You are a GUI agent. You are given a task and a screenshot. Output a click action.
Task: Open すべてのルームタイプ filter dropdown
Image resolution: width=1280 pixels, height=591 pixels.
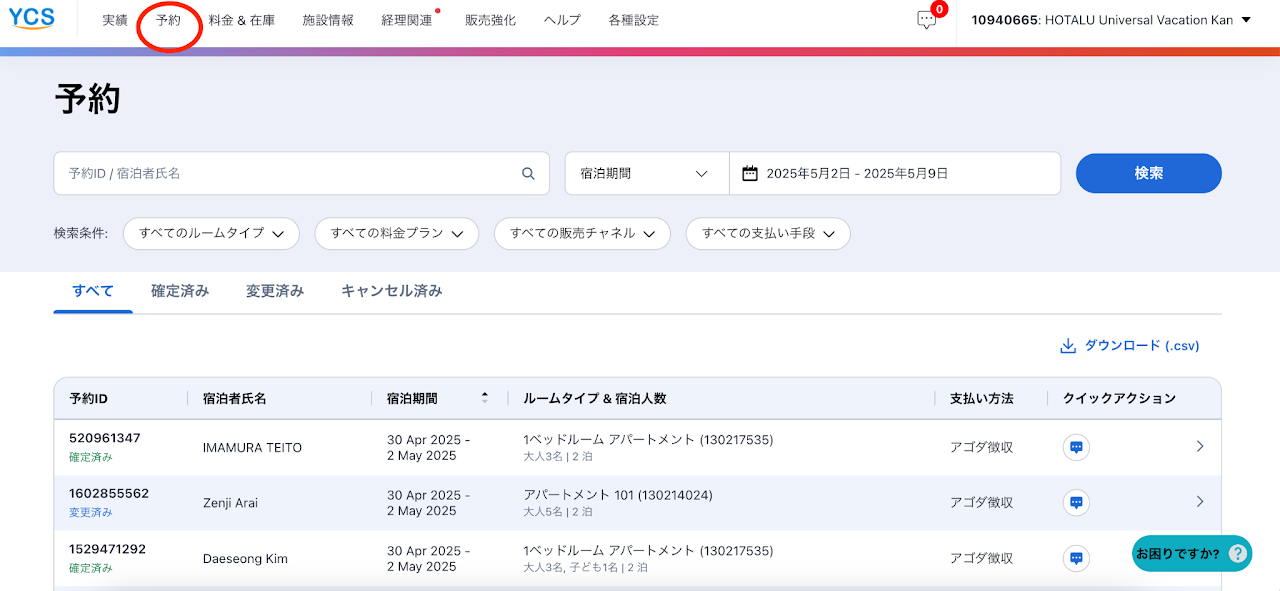[x=211, y=233]
